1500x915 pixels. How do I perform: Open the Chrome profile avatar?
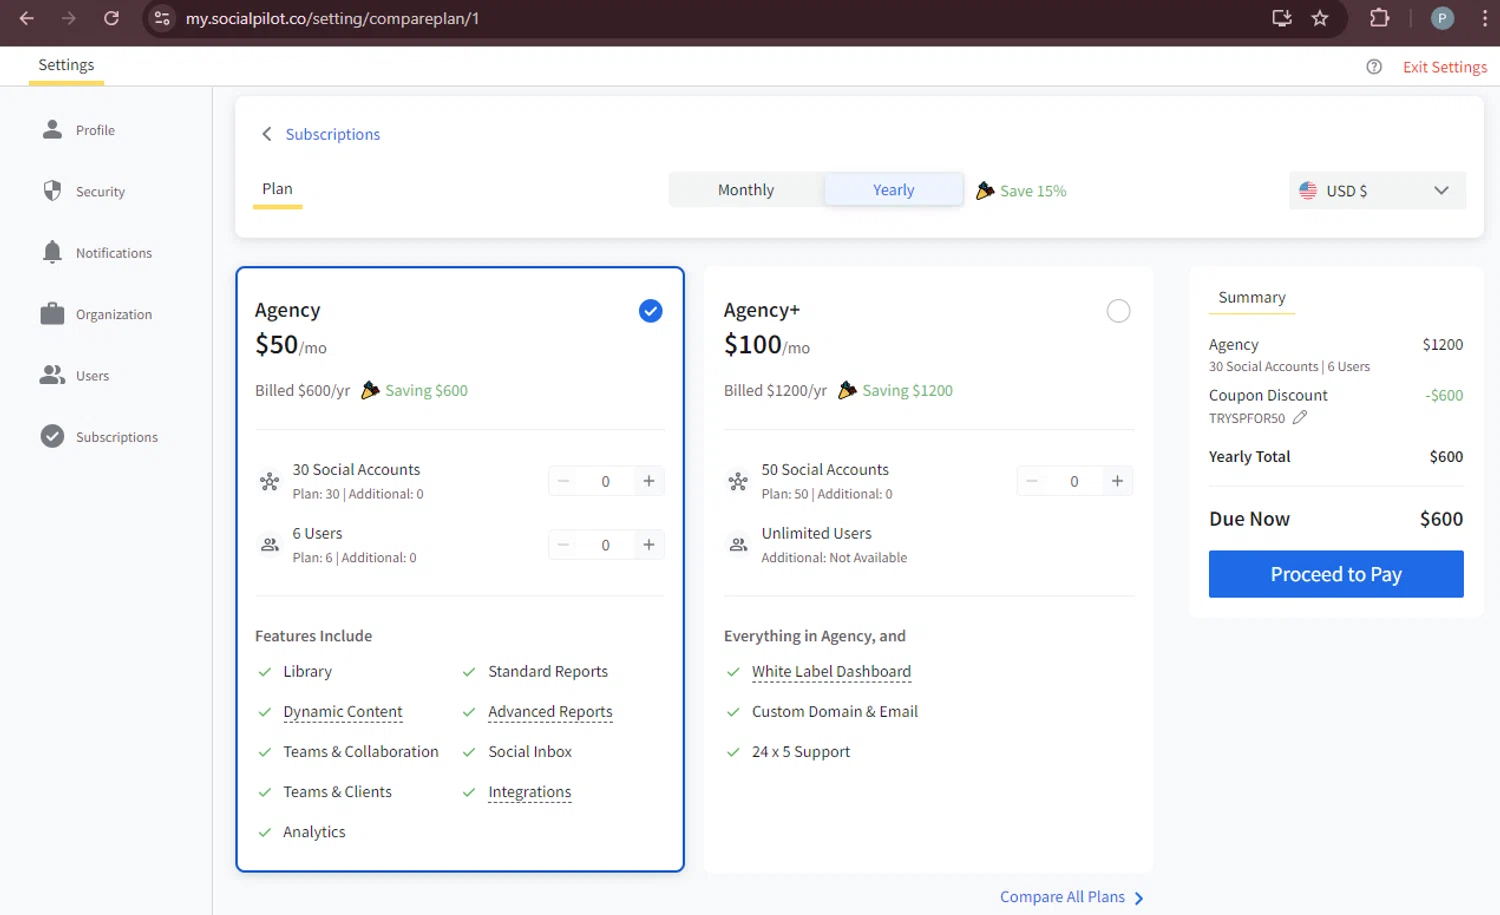click(1442, 18)
